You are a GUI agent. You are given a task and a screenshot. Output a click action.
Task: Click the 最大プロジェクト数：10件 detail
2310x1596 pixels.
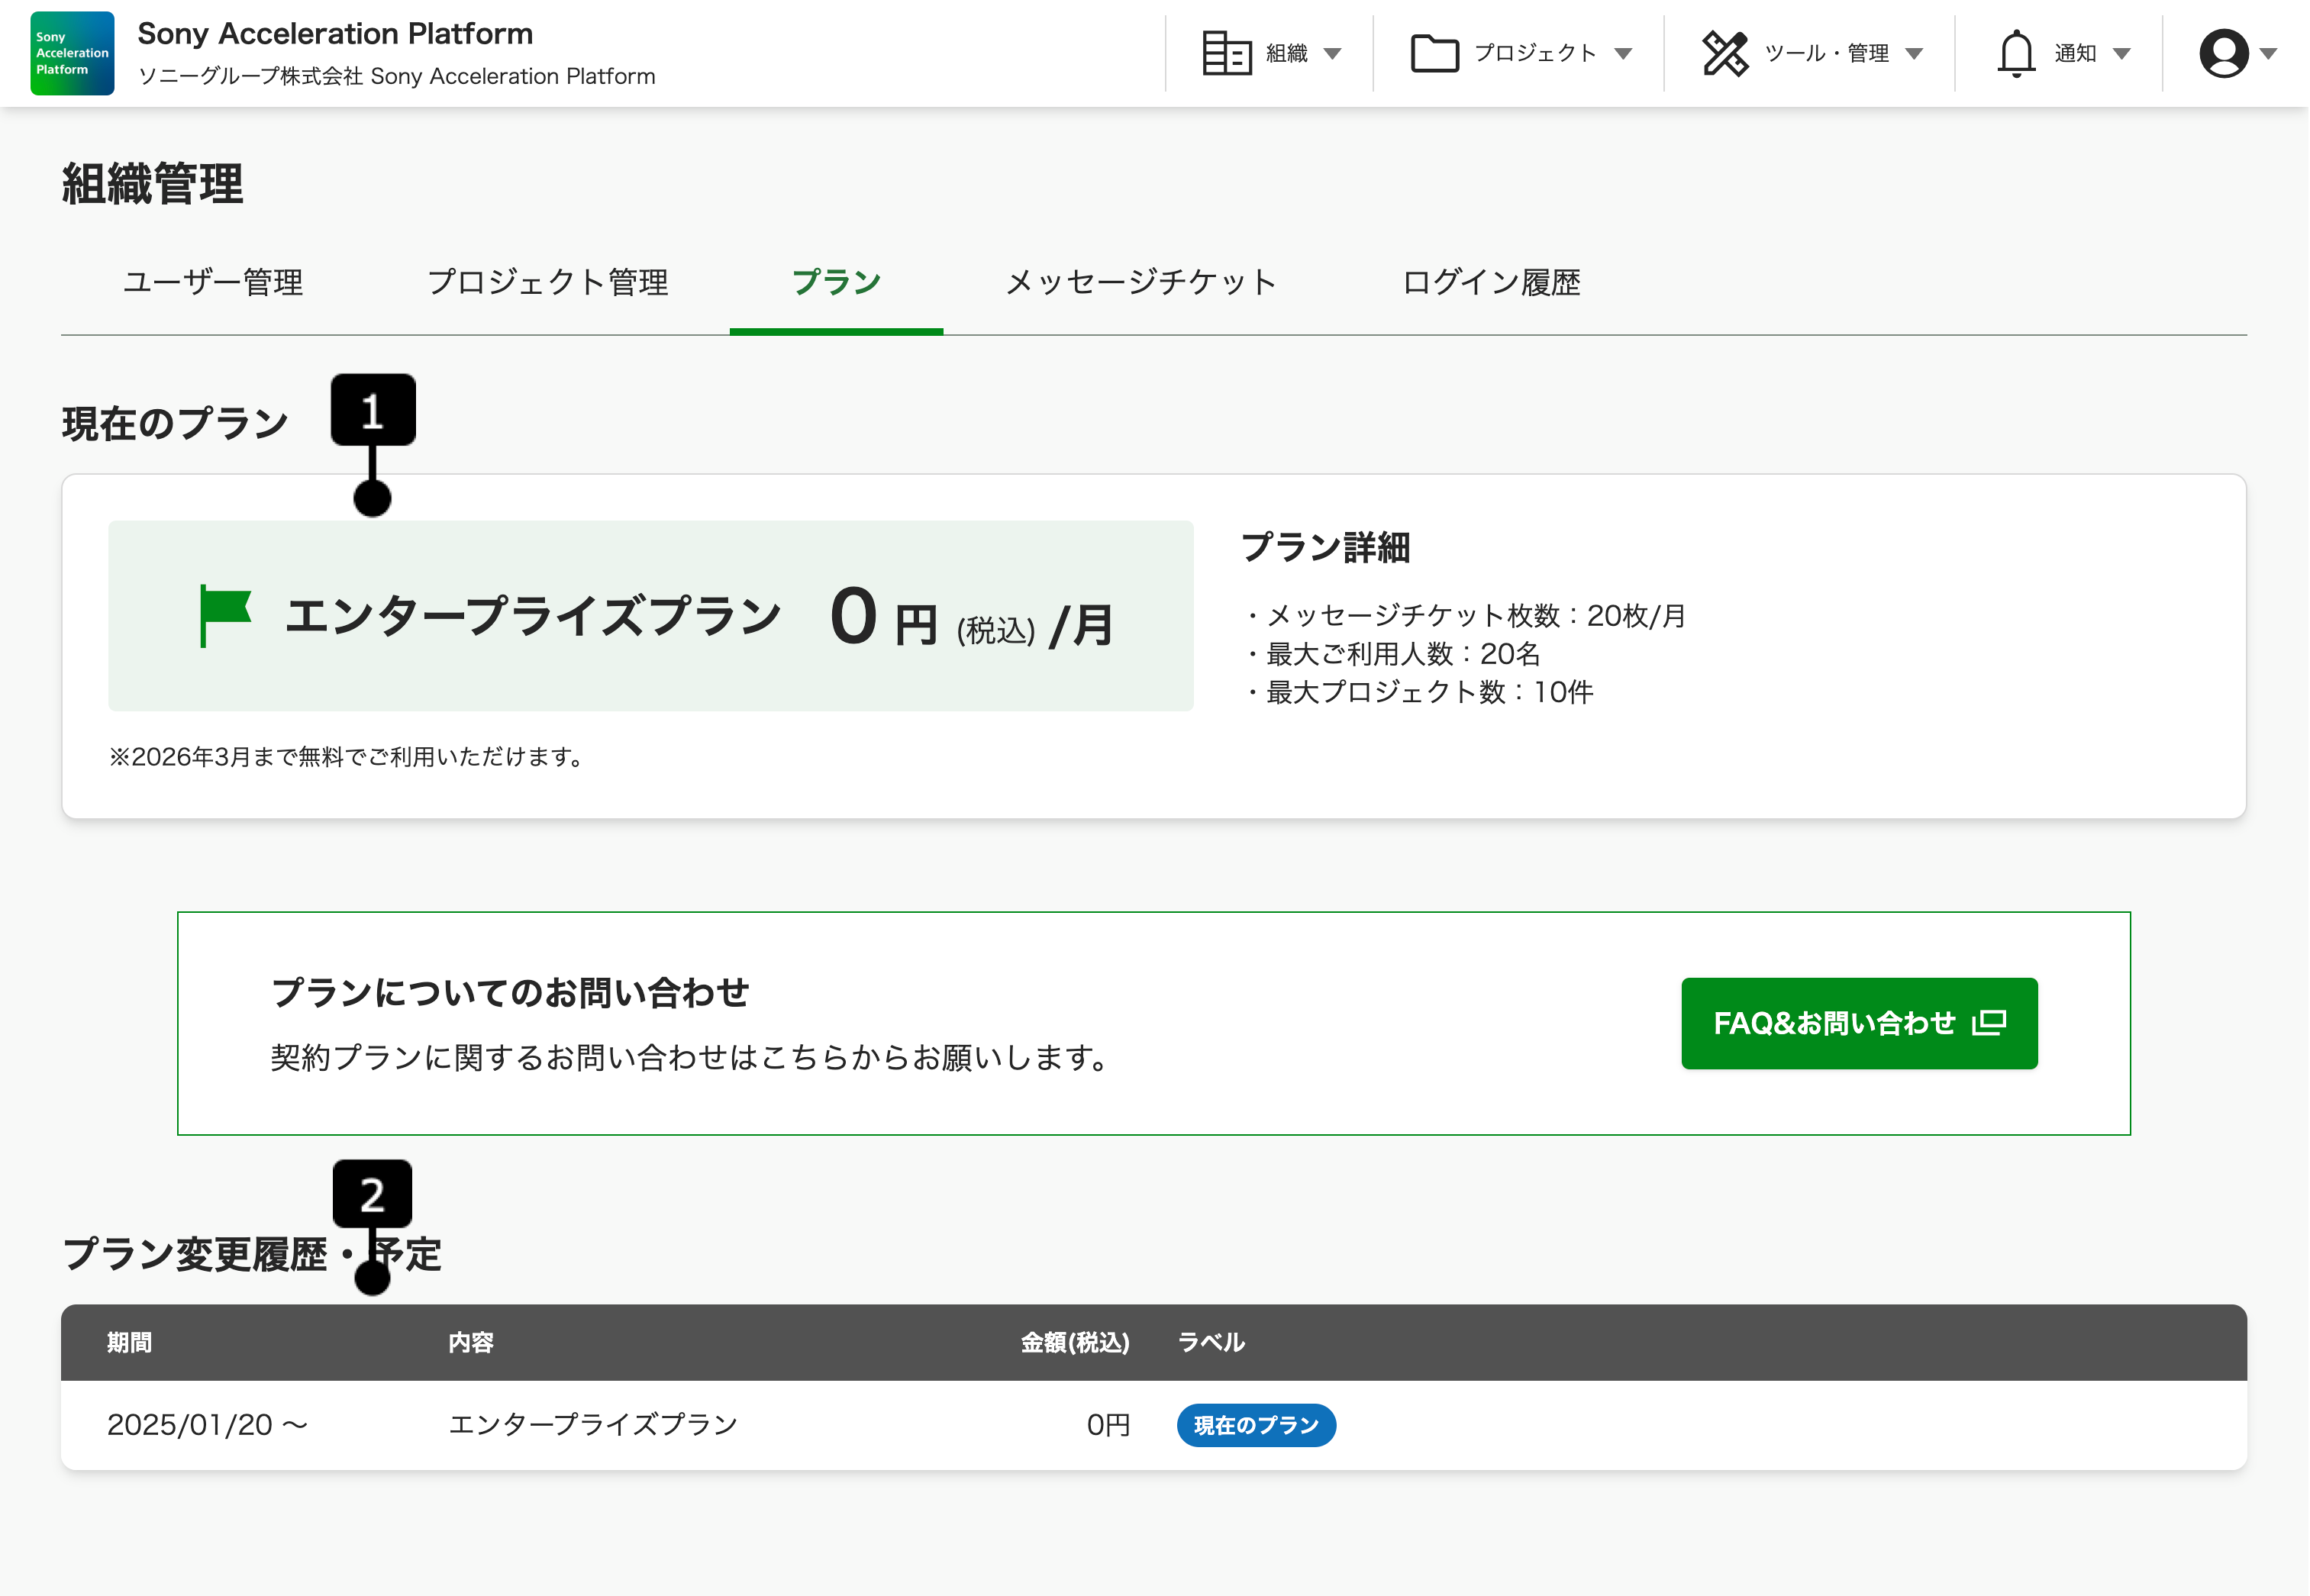pyautogui.click(x=1418, y=692)
